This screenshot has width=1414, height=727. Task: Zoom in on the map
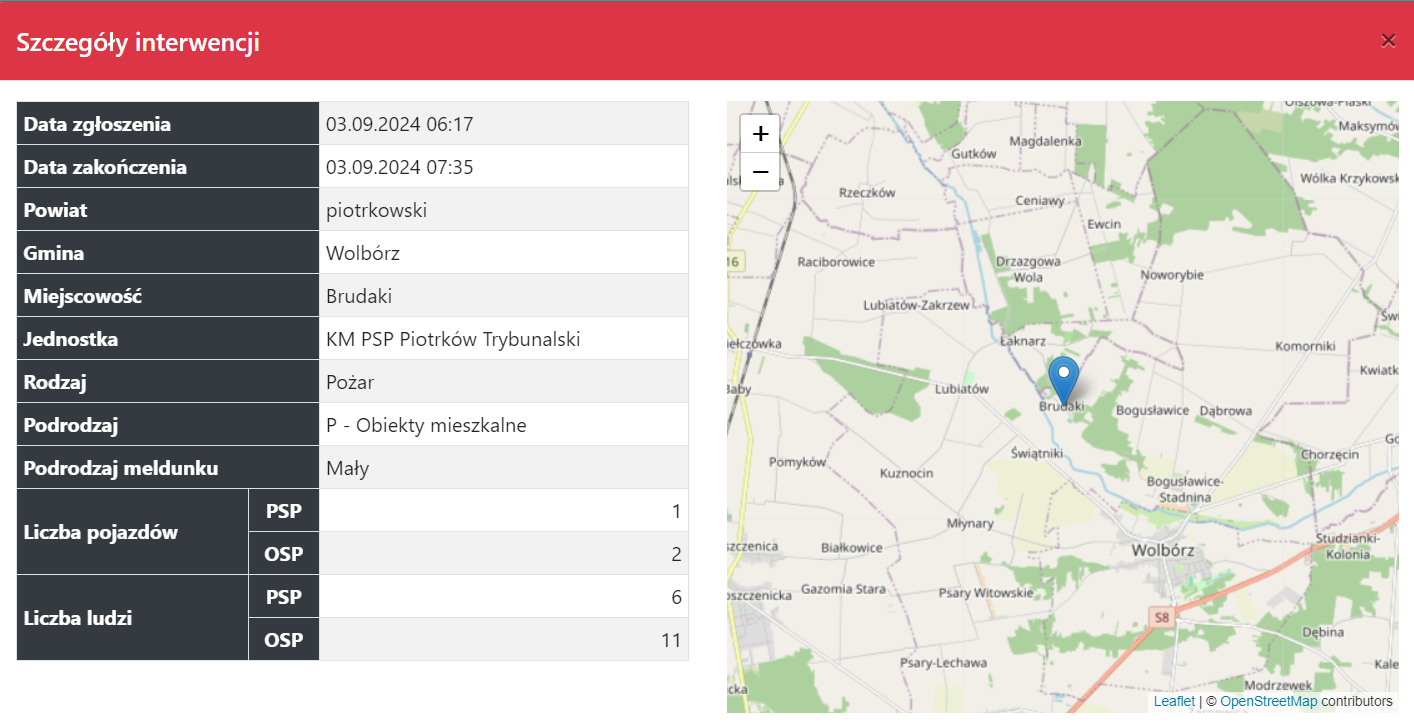coord(760,133)
